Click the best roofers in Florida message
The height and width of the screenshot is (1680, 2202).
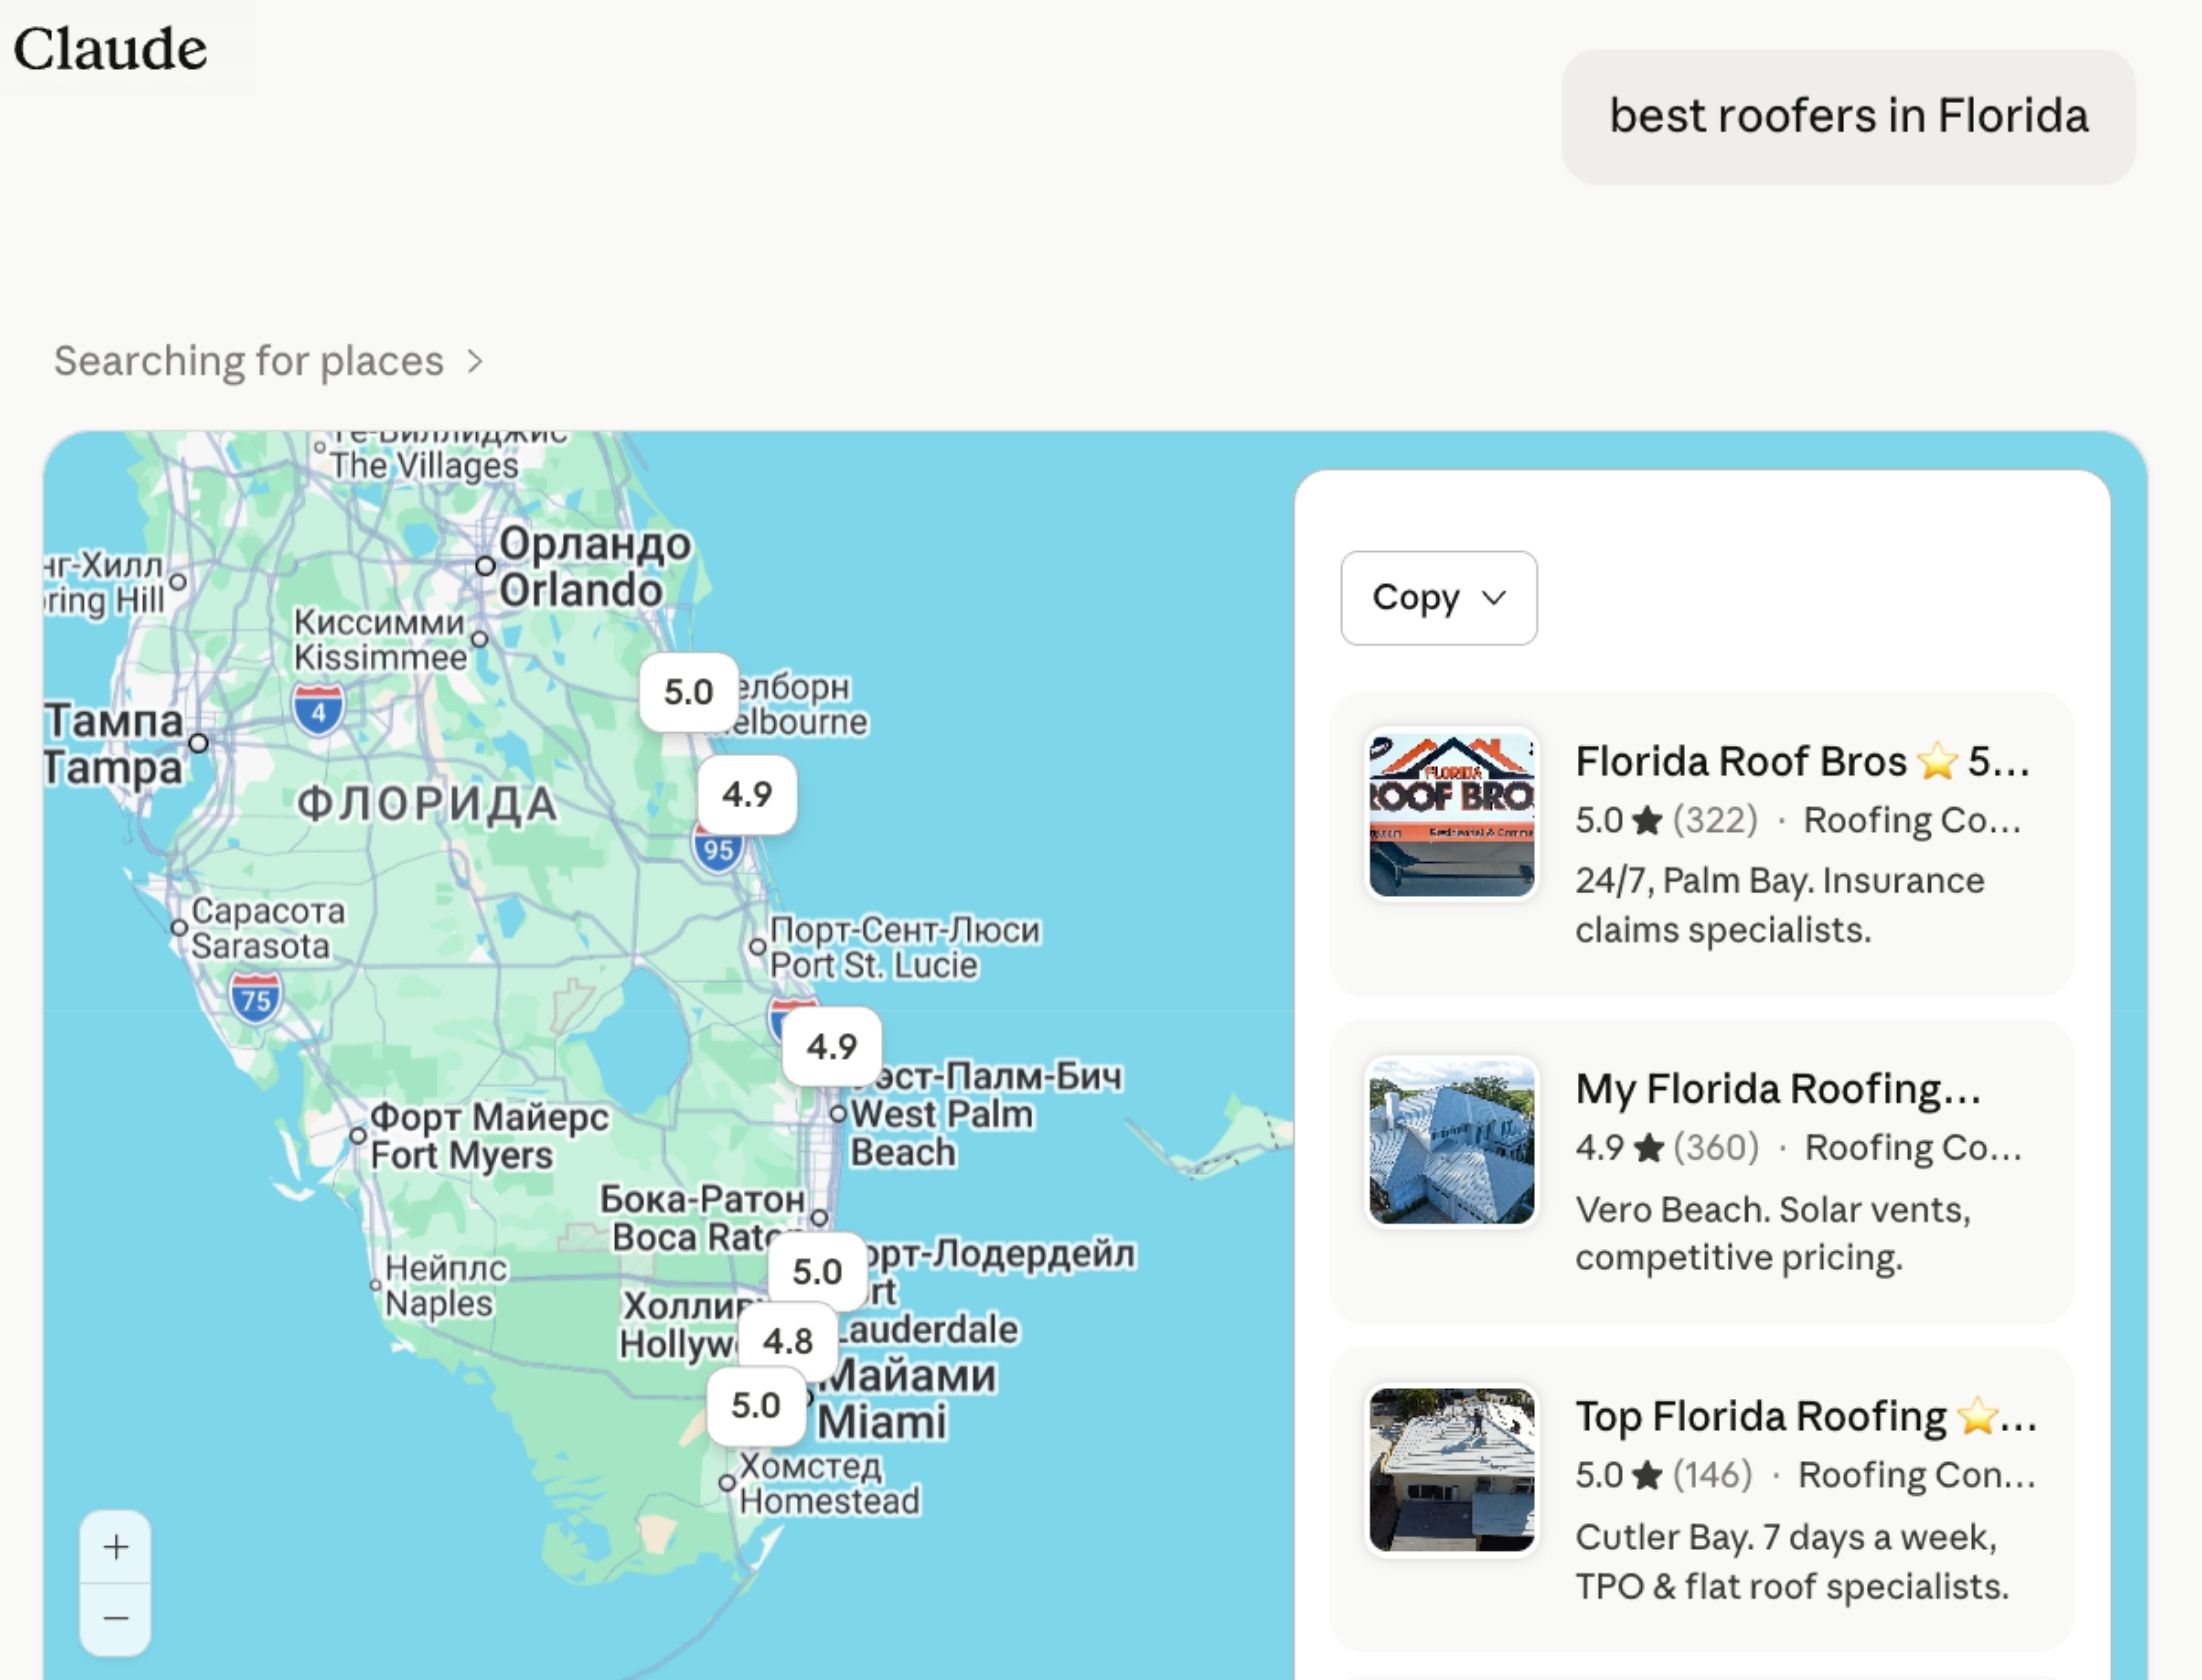tap(1848, 116)
